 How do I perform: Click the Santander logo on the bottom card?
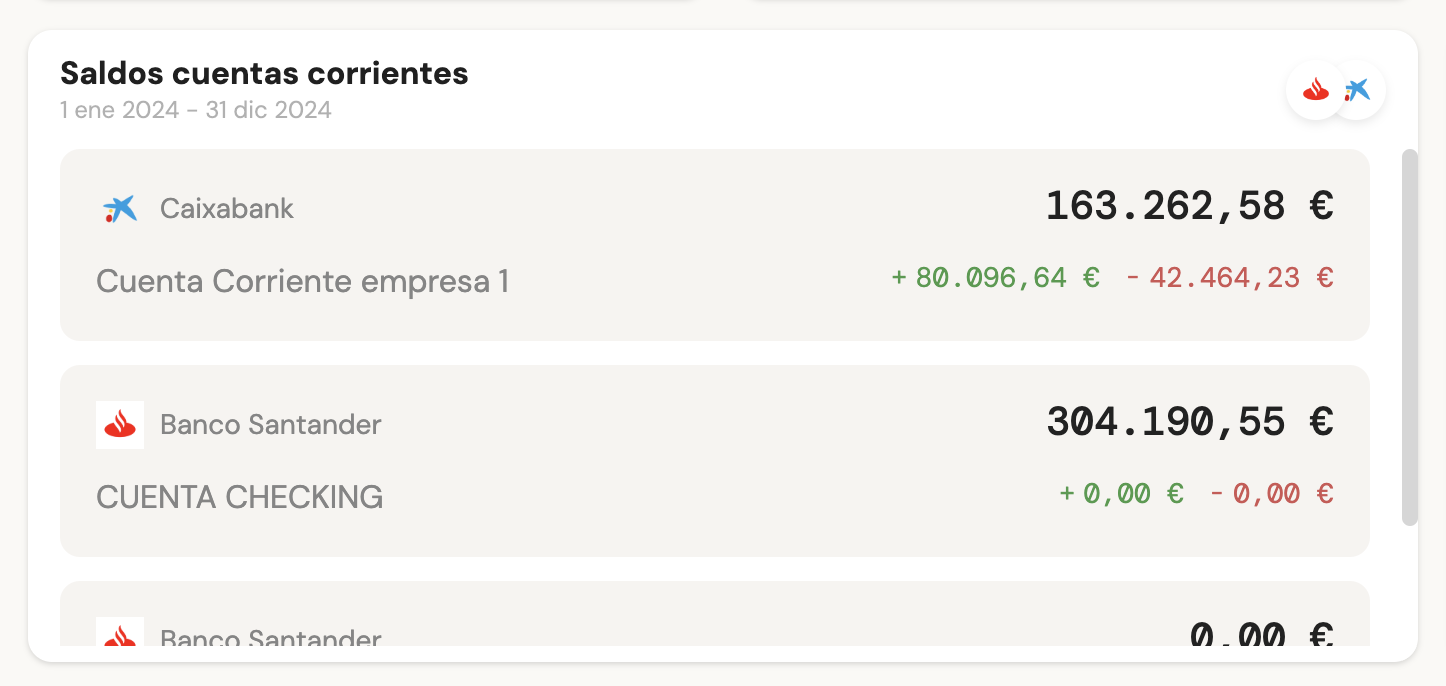(x=120, y=634)
